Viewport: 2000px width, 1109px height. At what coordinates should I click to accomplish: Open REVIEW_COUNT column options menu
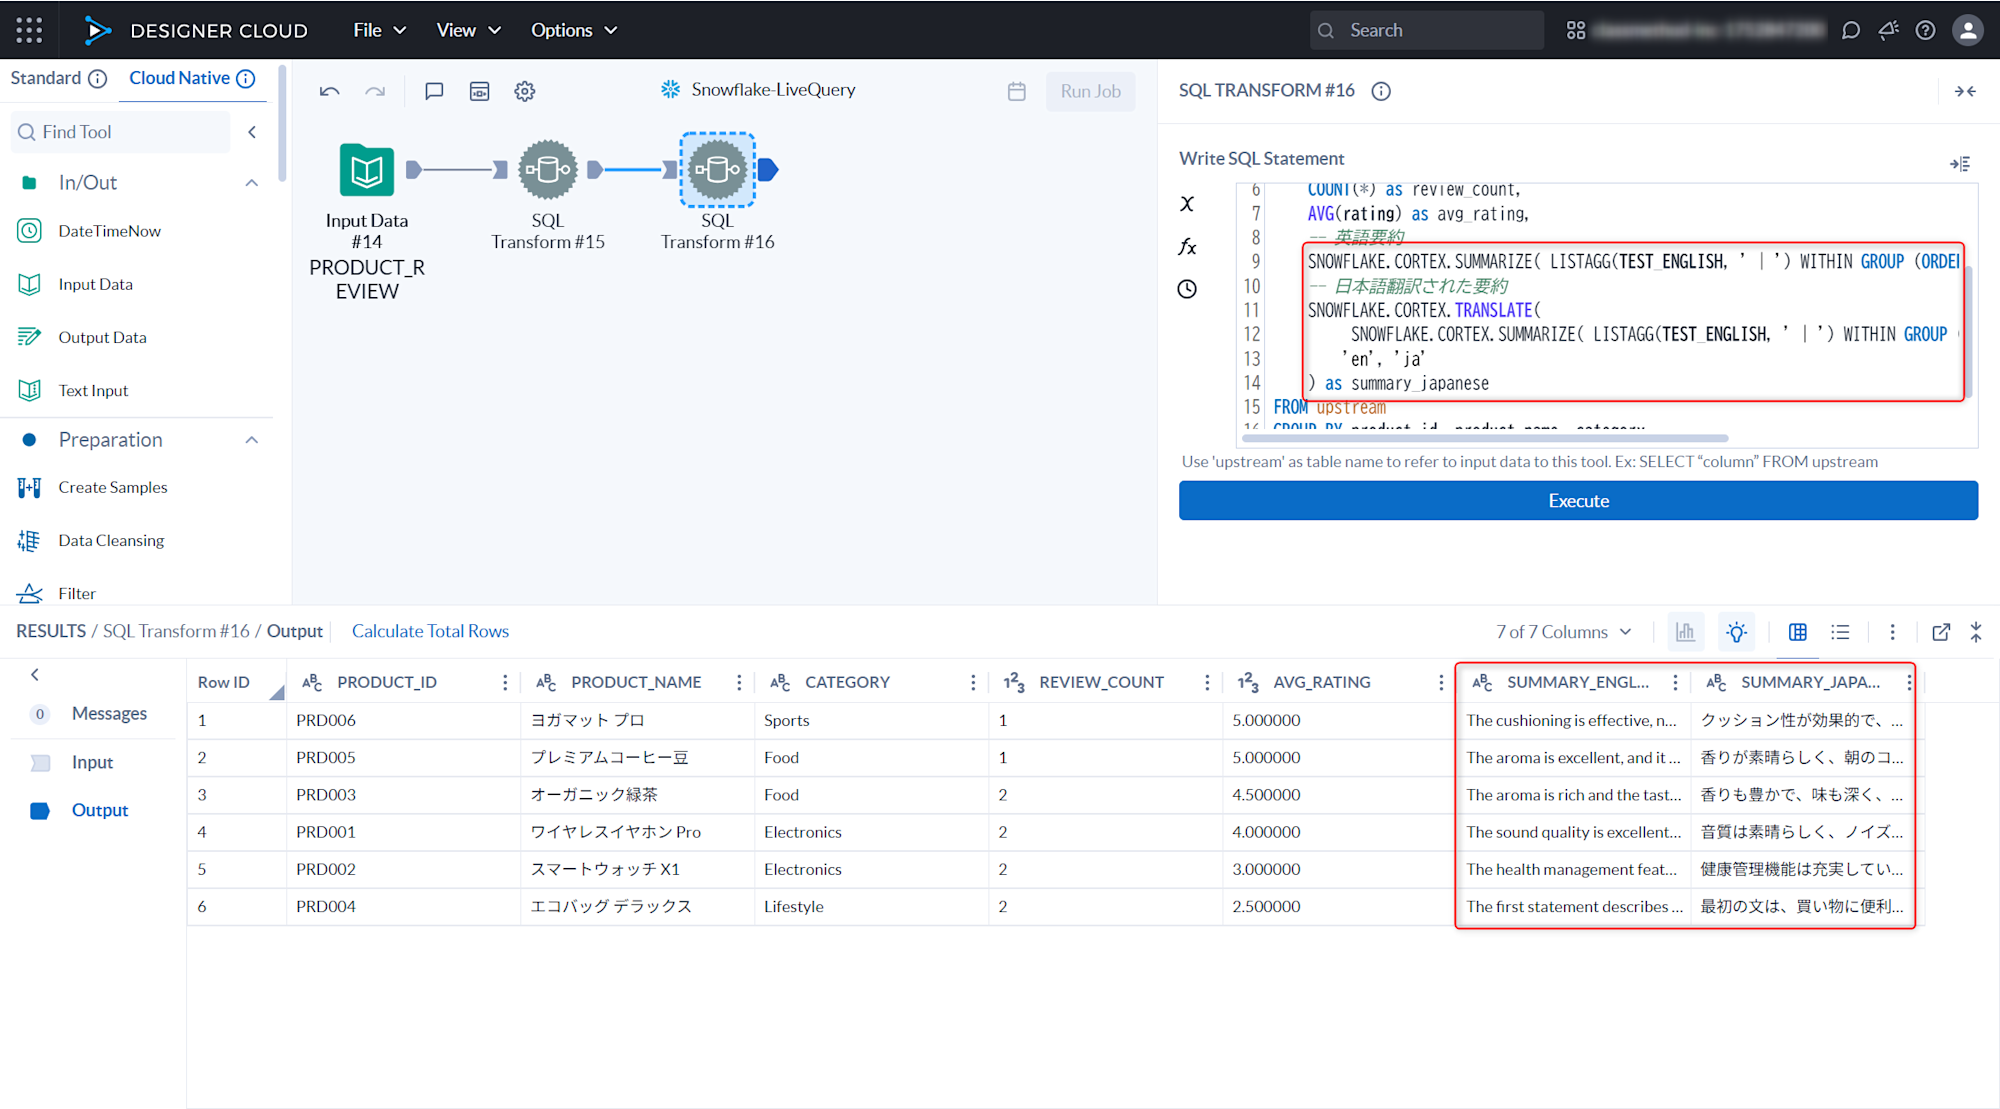1207,682
